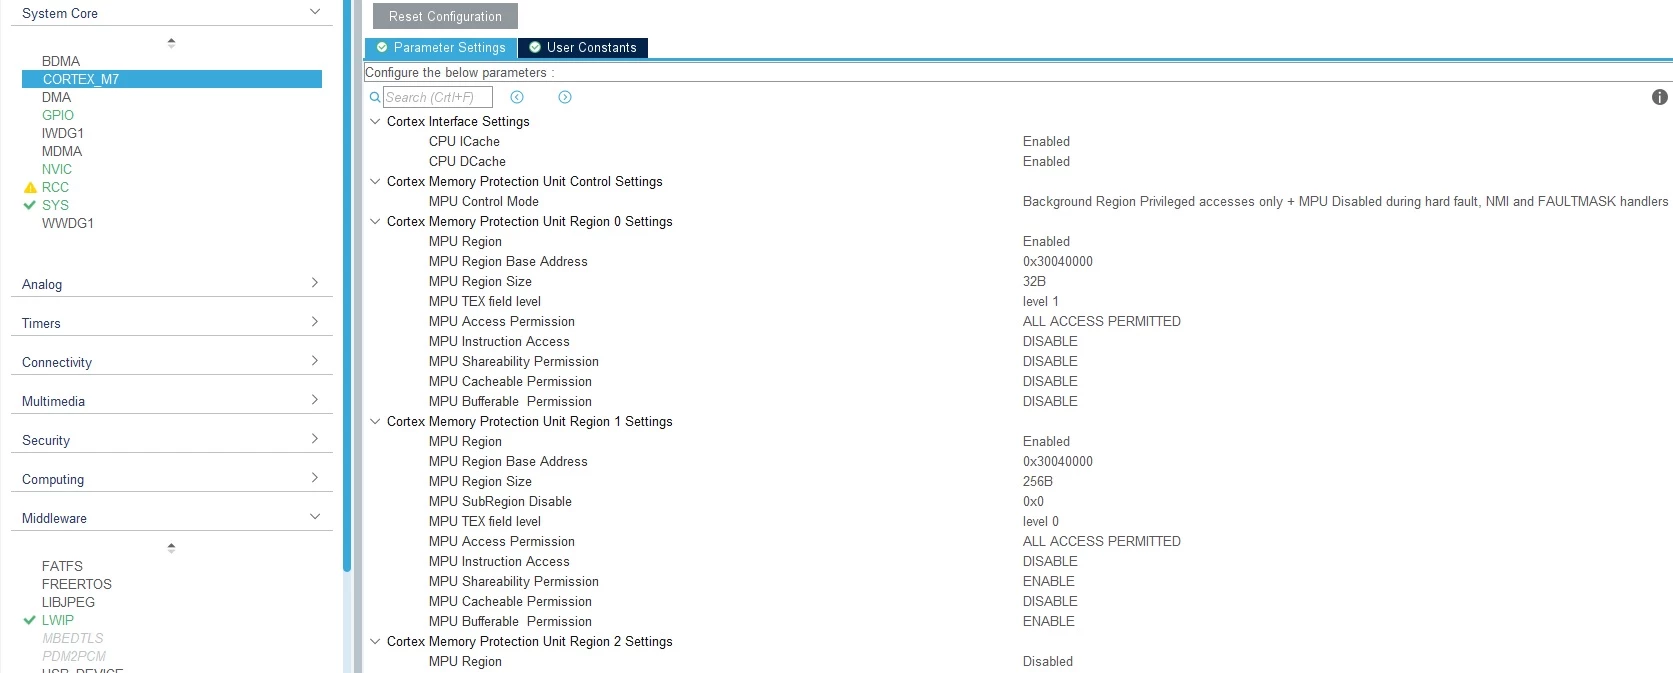Click the search magnifier icon
This screenshot has width=1673, height=673.
(x=375, y=97)
